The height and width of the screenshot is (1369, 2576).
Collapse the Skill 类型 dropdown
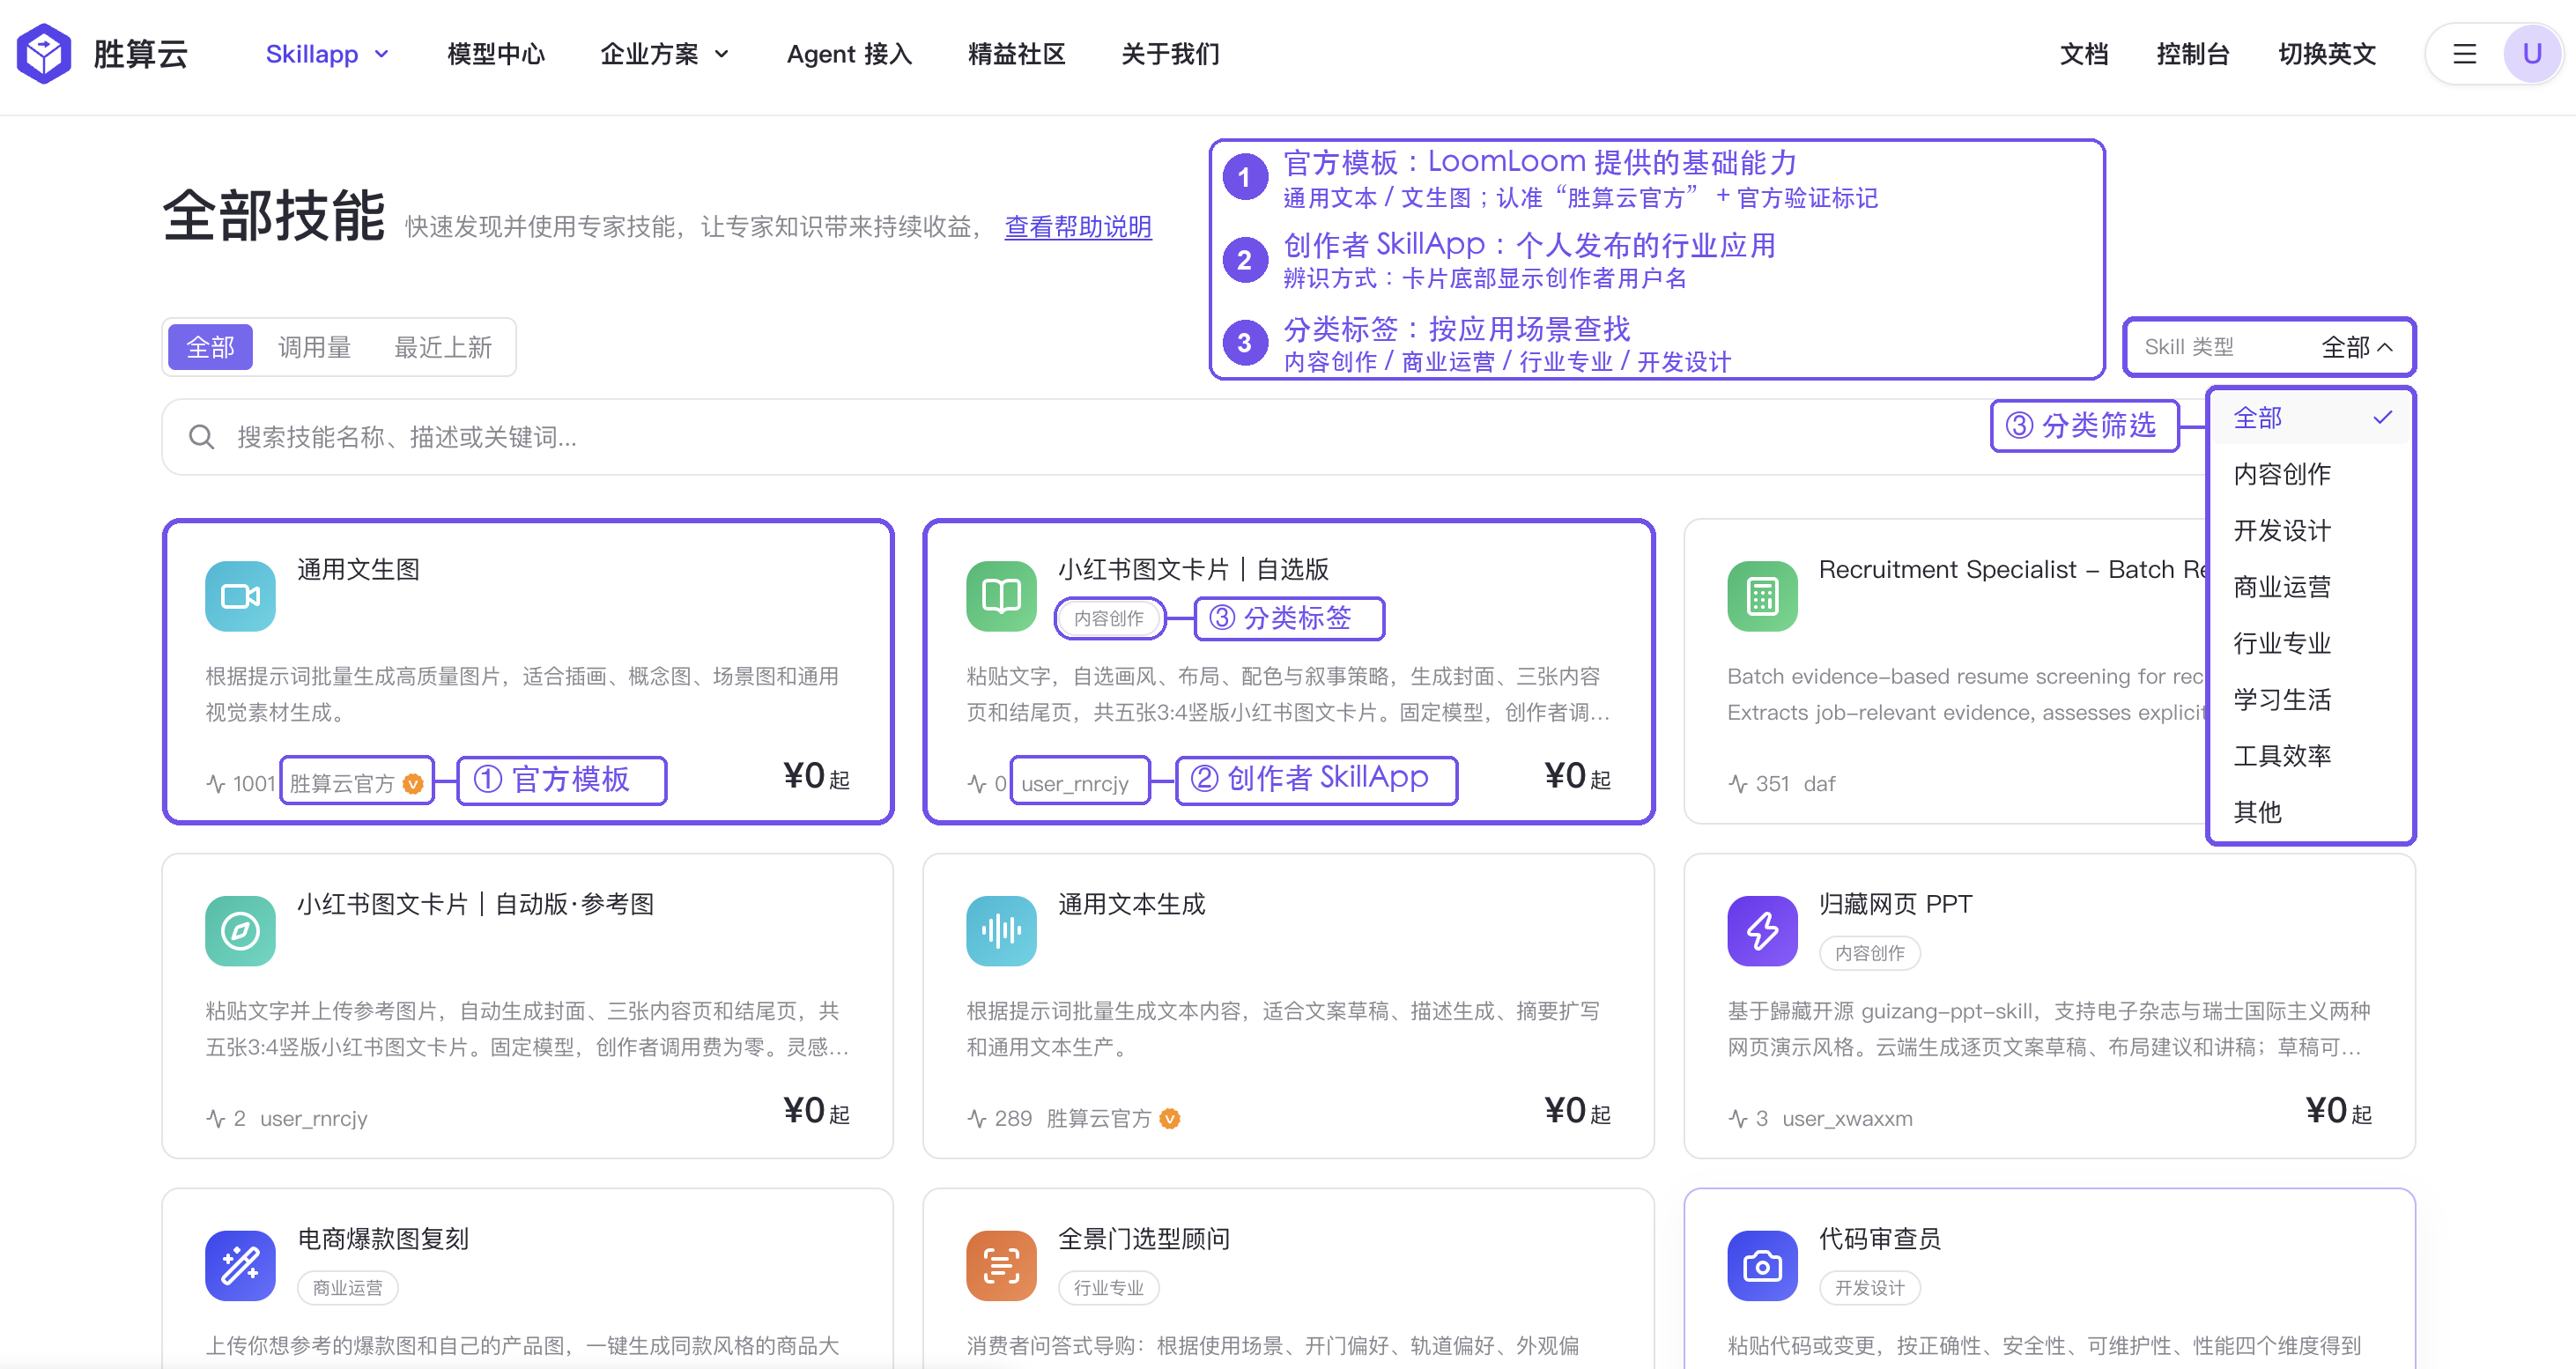pyautogui.click(x=2269, y=347)
